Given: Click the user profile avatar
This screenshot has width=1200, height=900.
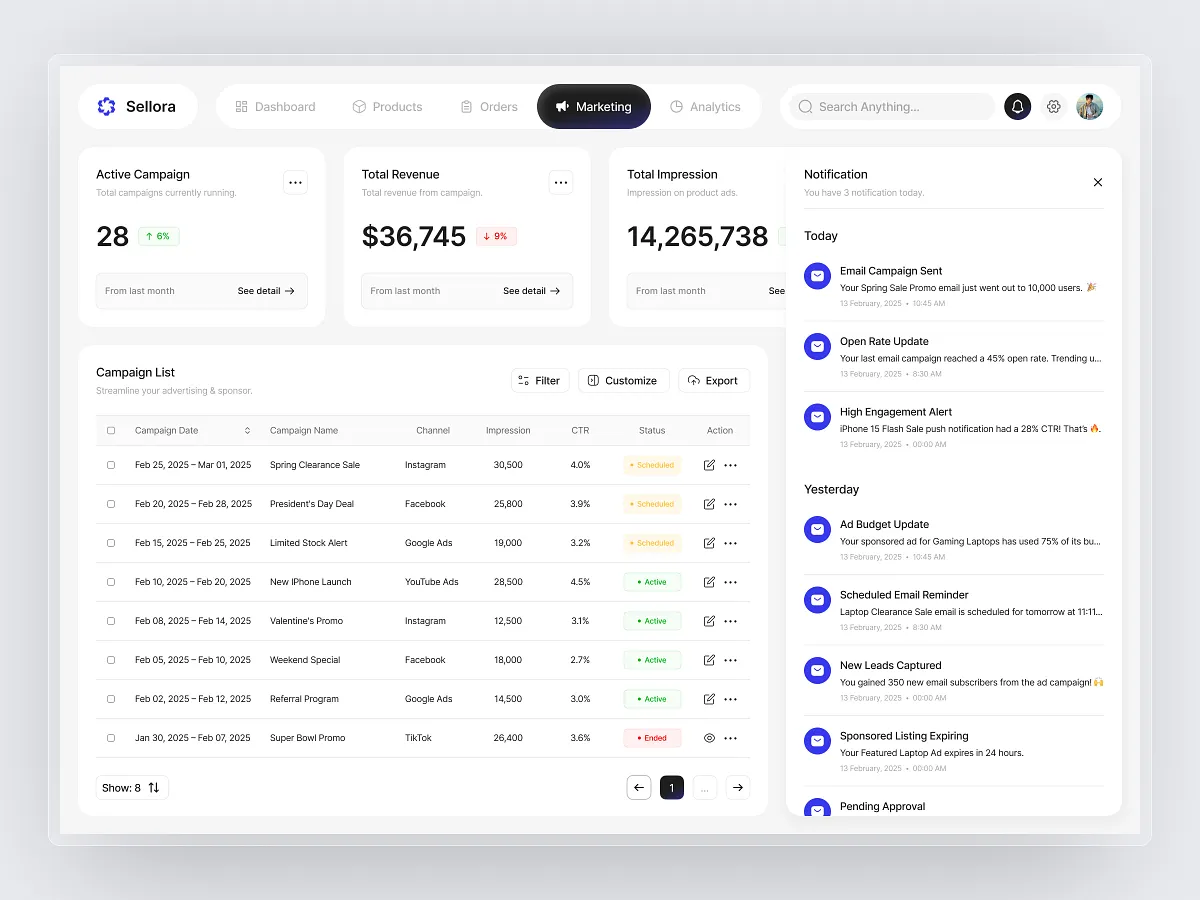Looking at the screenshot, I should pyautogui.click(x=1089, y=106).
